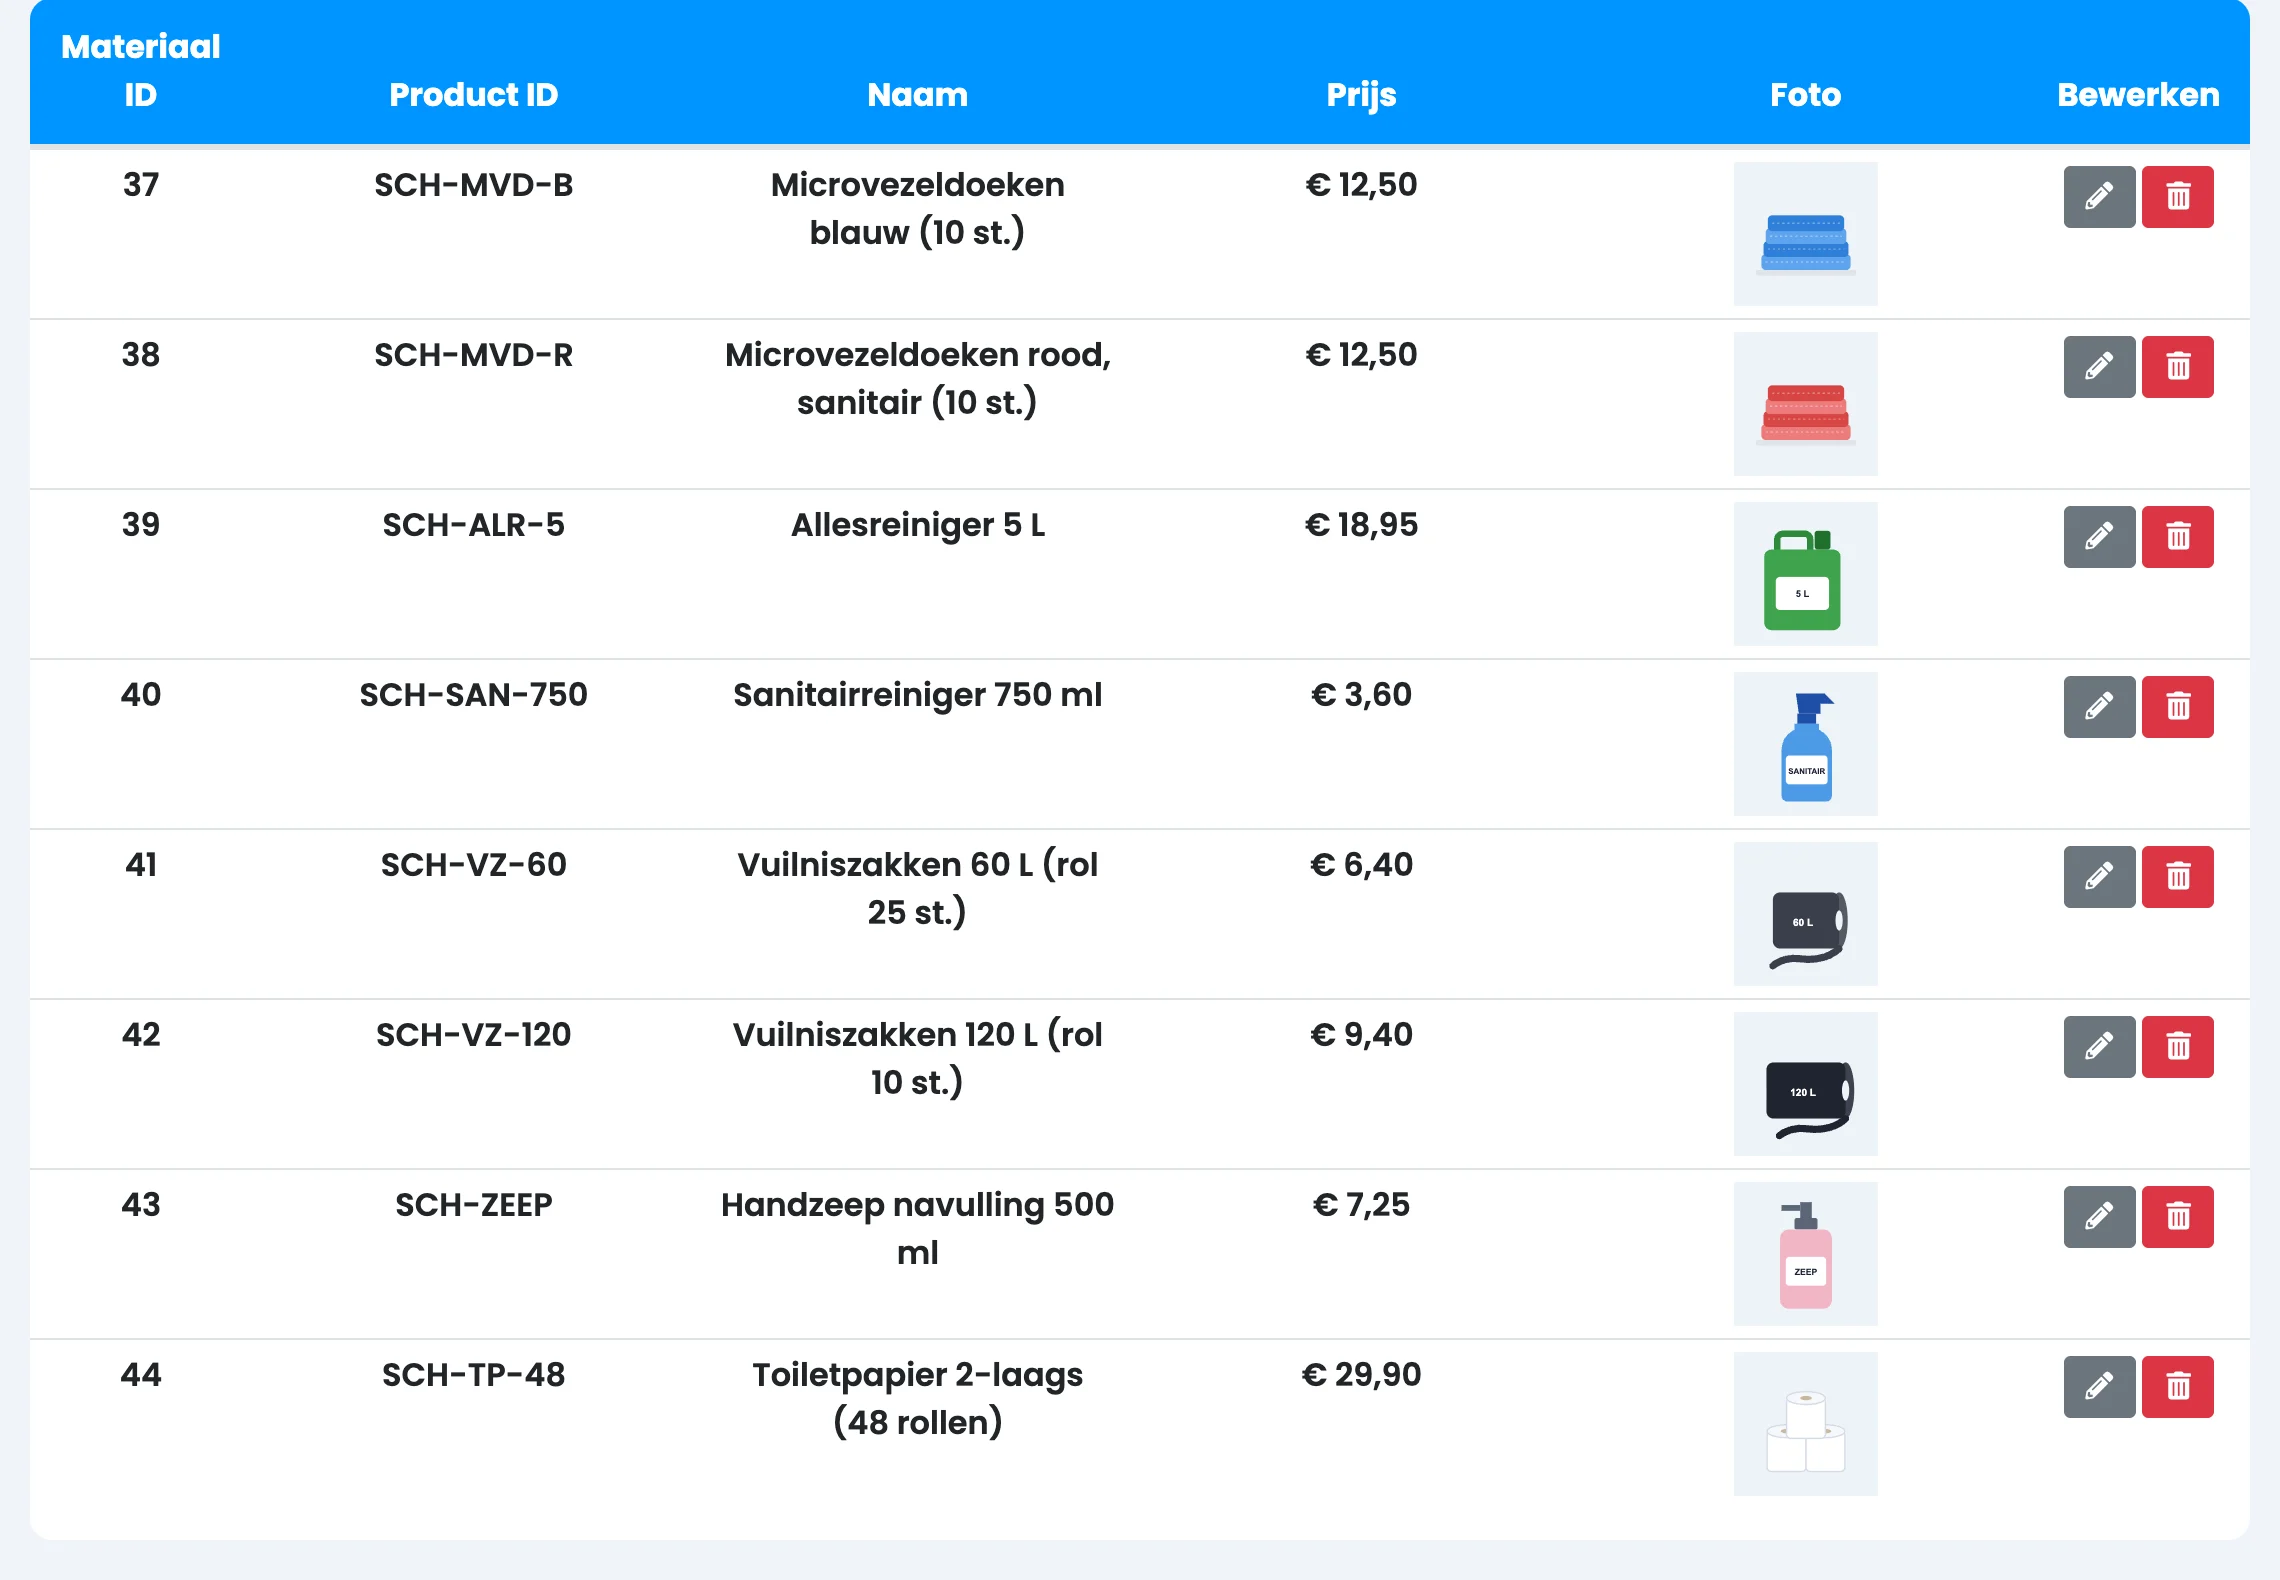Click the Bewerken column header
Image resolution: width=2280 pixels, height=1580 pixels.
[2138, 95]
